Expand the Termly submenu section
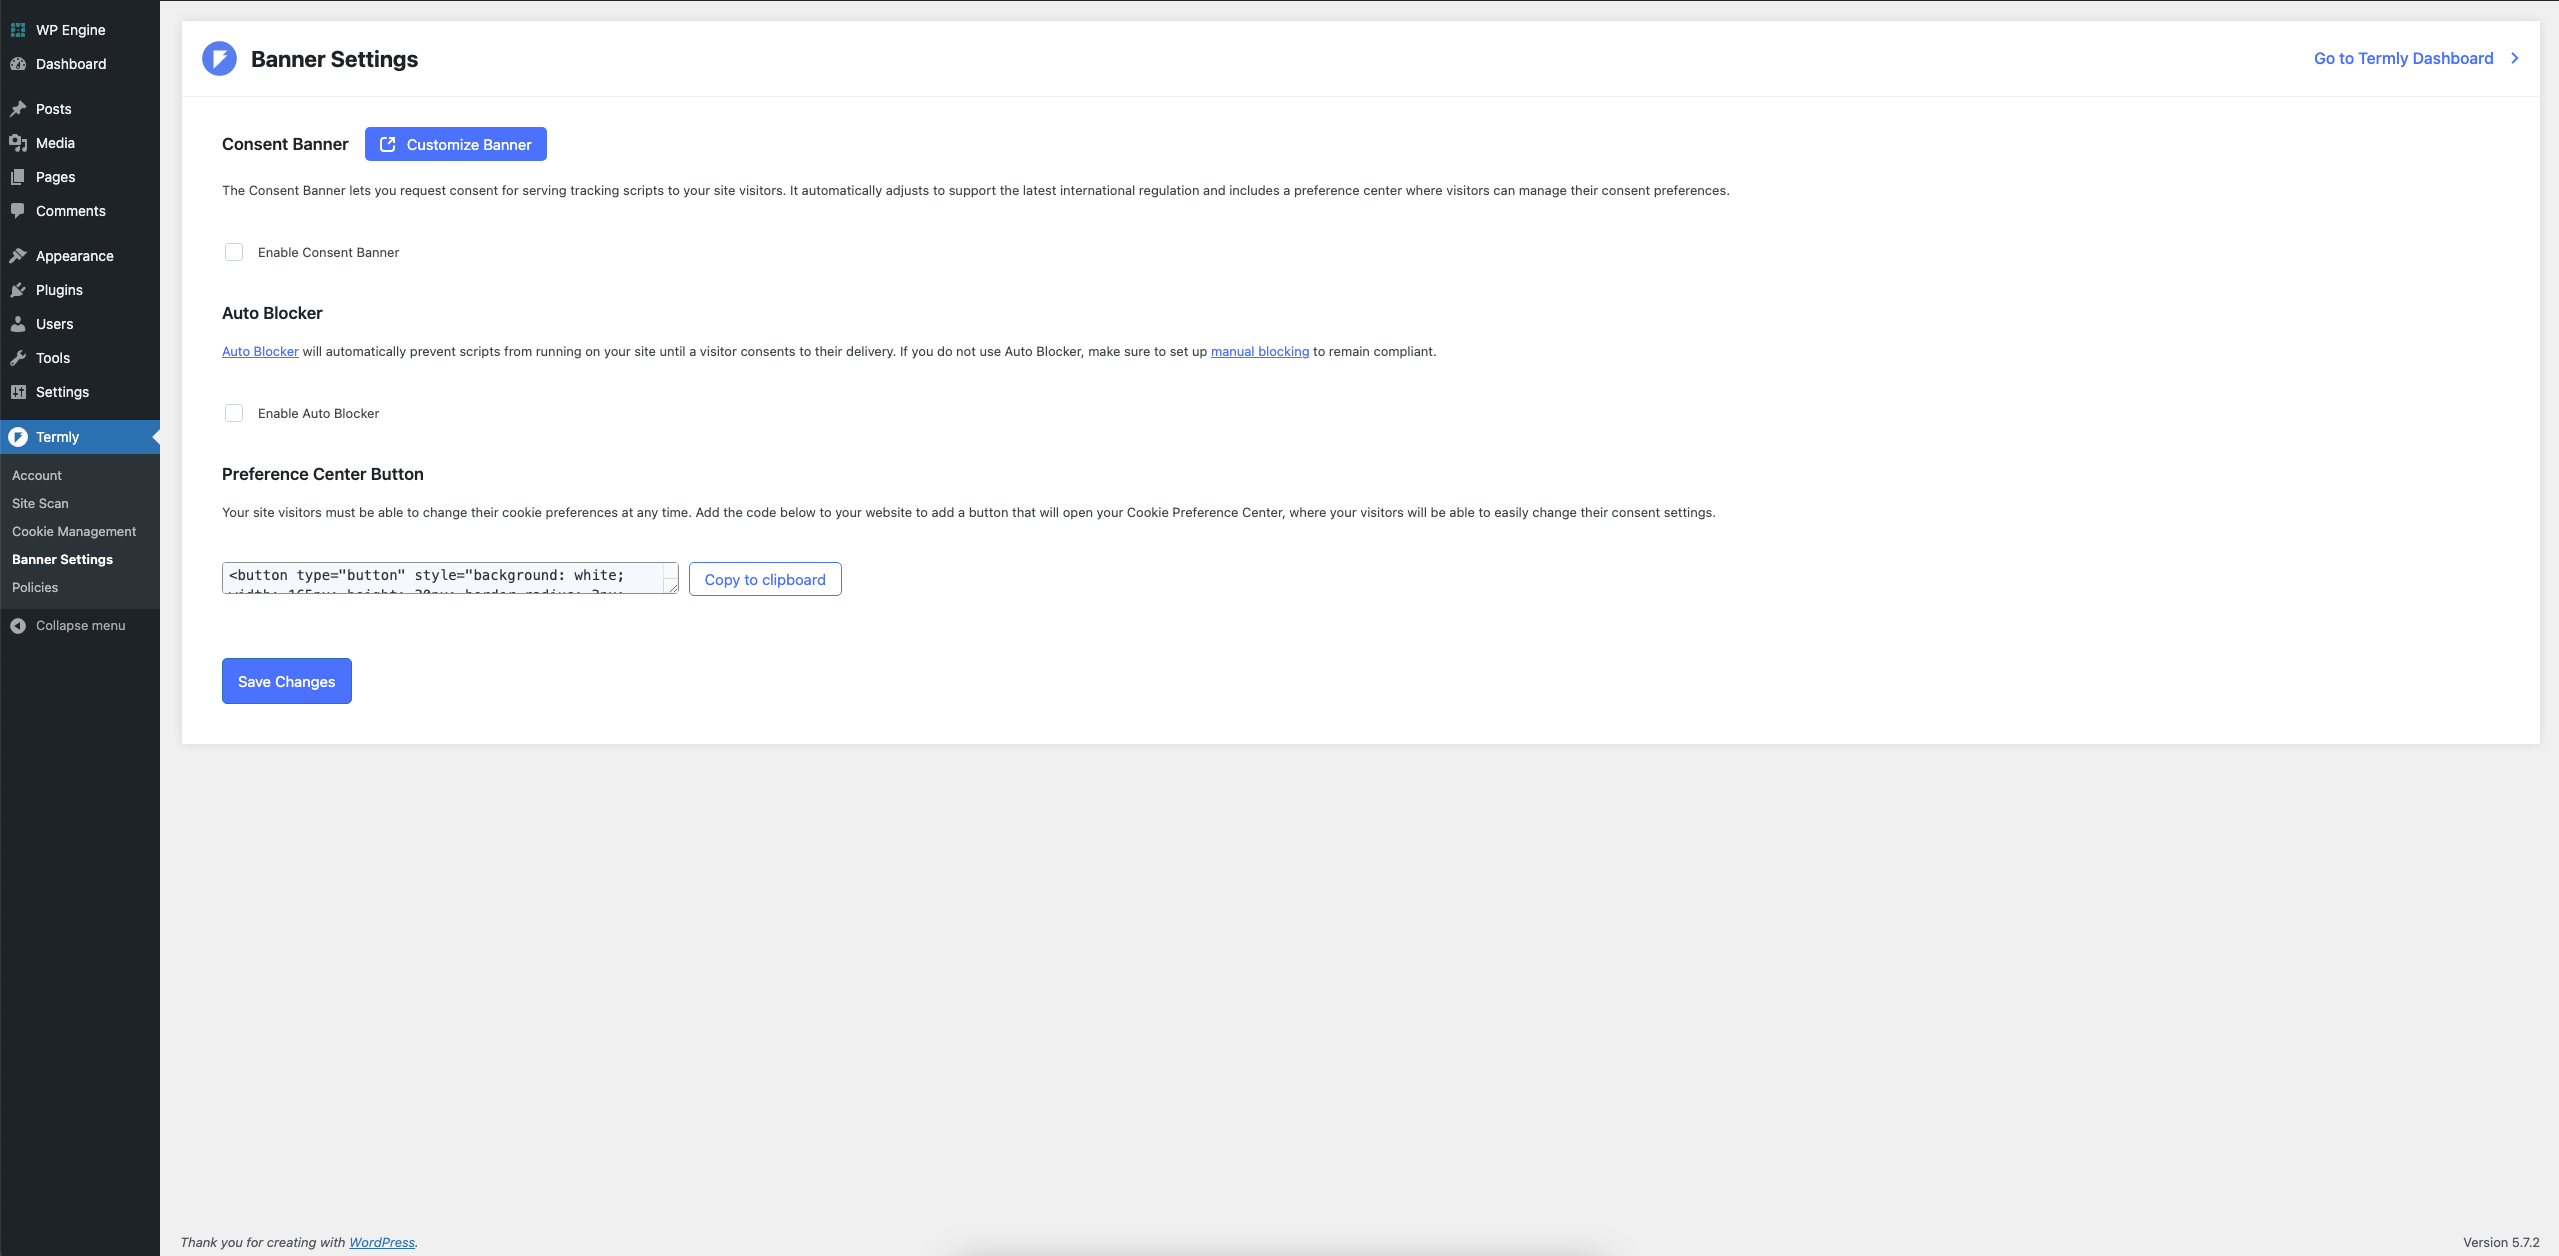 point(55,436)
